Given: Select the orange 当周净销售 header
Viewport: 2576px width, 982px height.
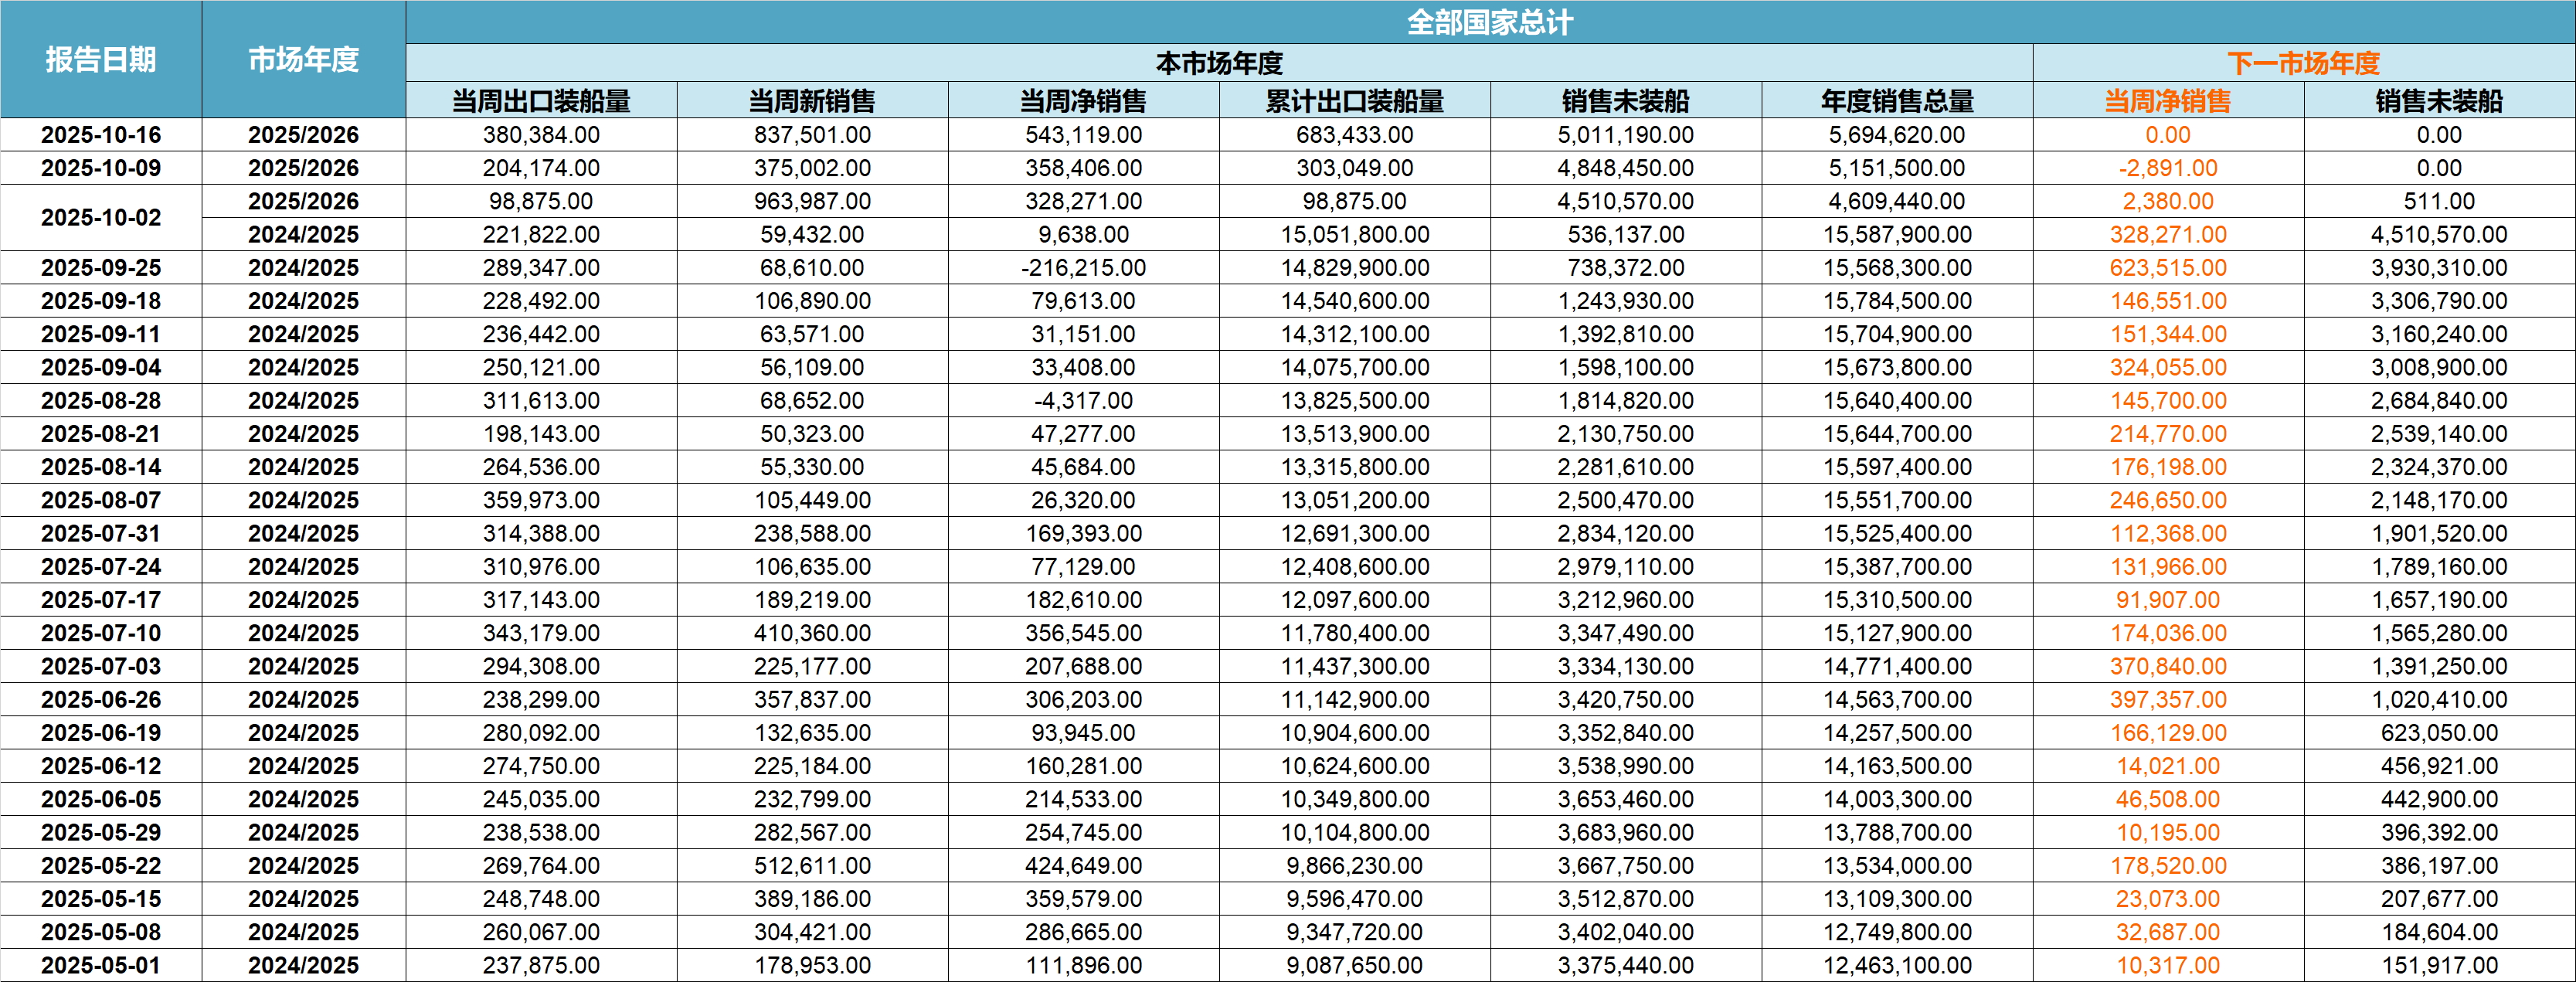Looking at the screenshot, I should pos(2167,101).
